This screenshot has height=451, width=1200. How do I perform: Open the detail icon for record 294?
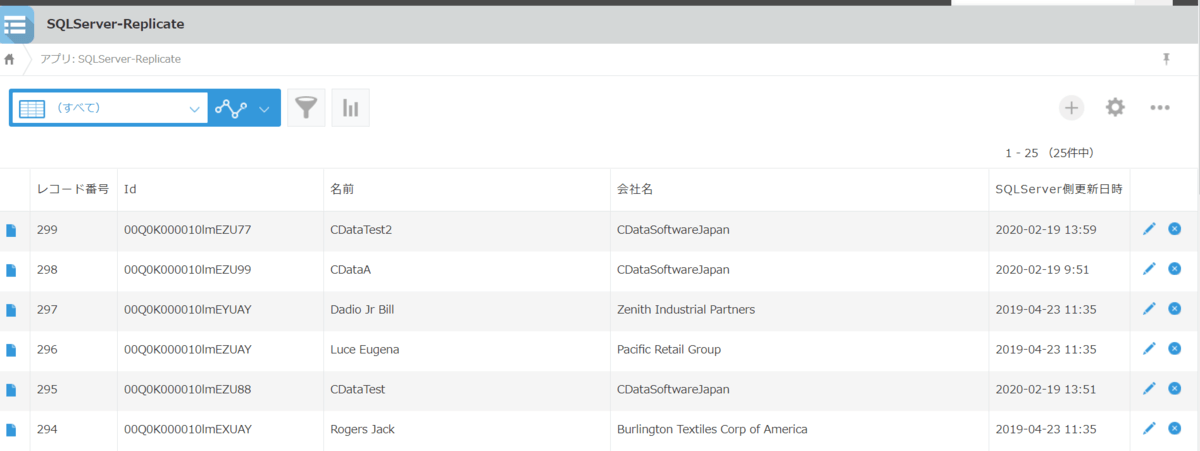click(x=12, y=430)
